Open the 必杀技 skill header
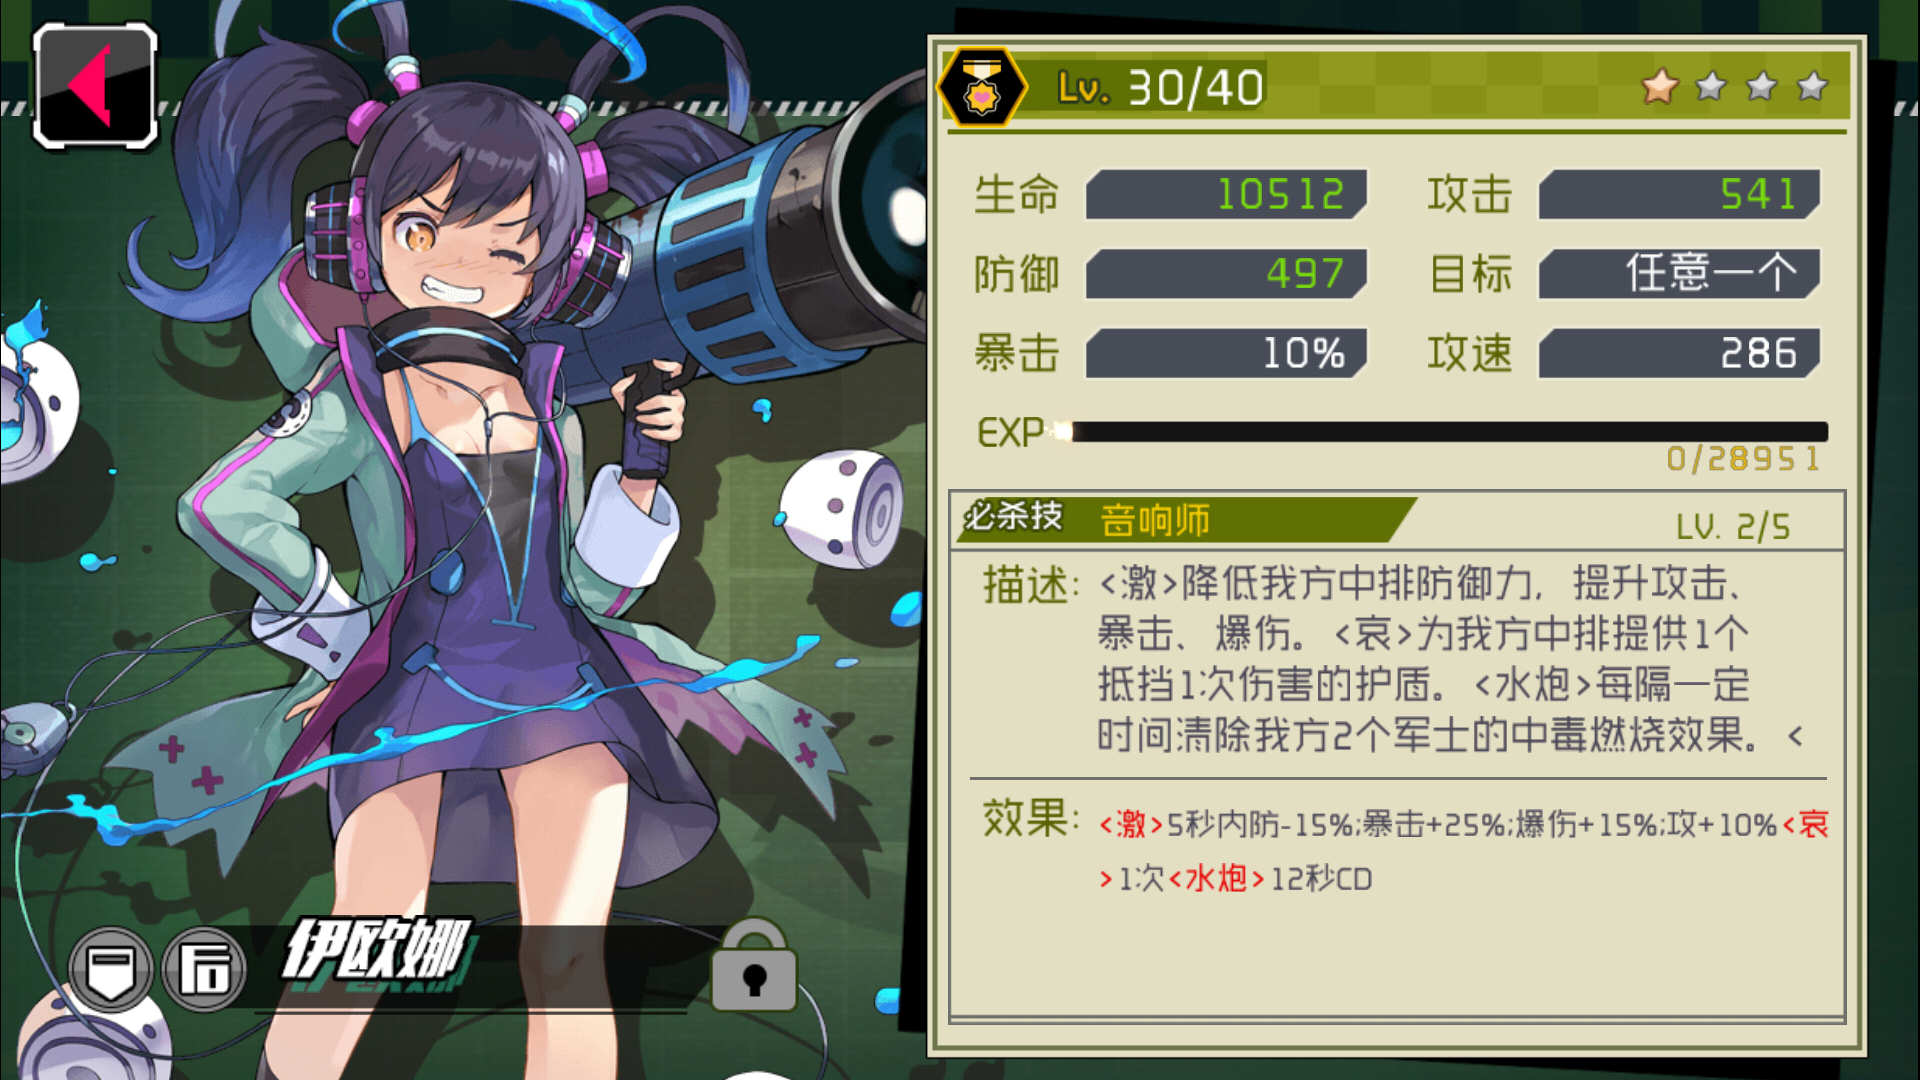The image size is (1920, 1080). [1013, 516]
